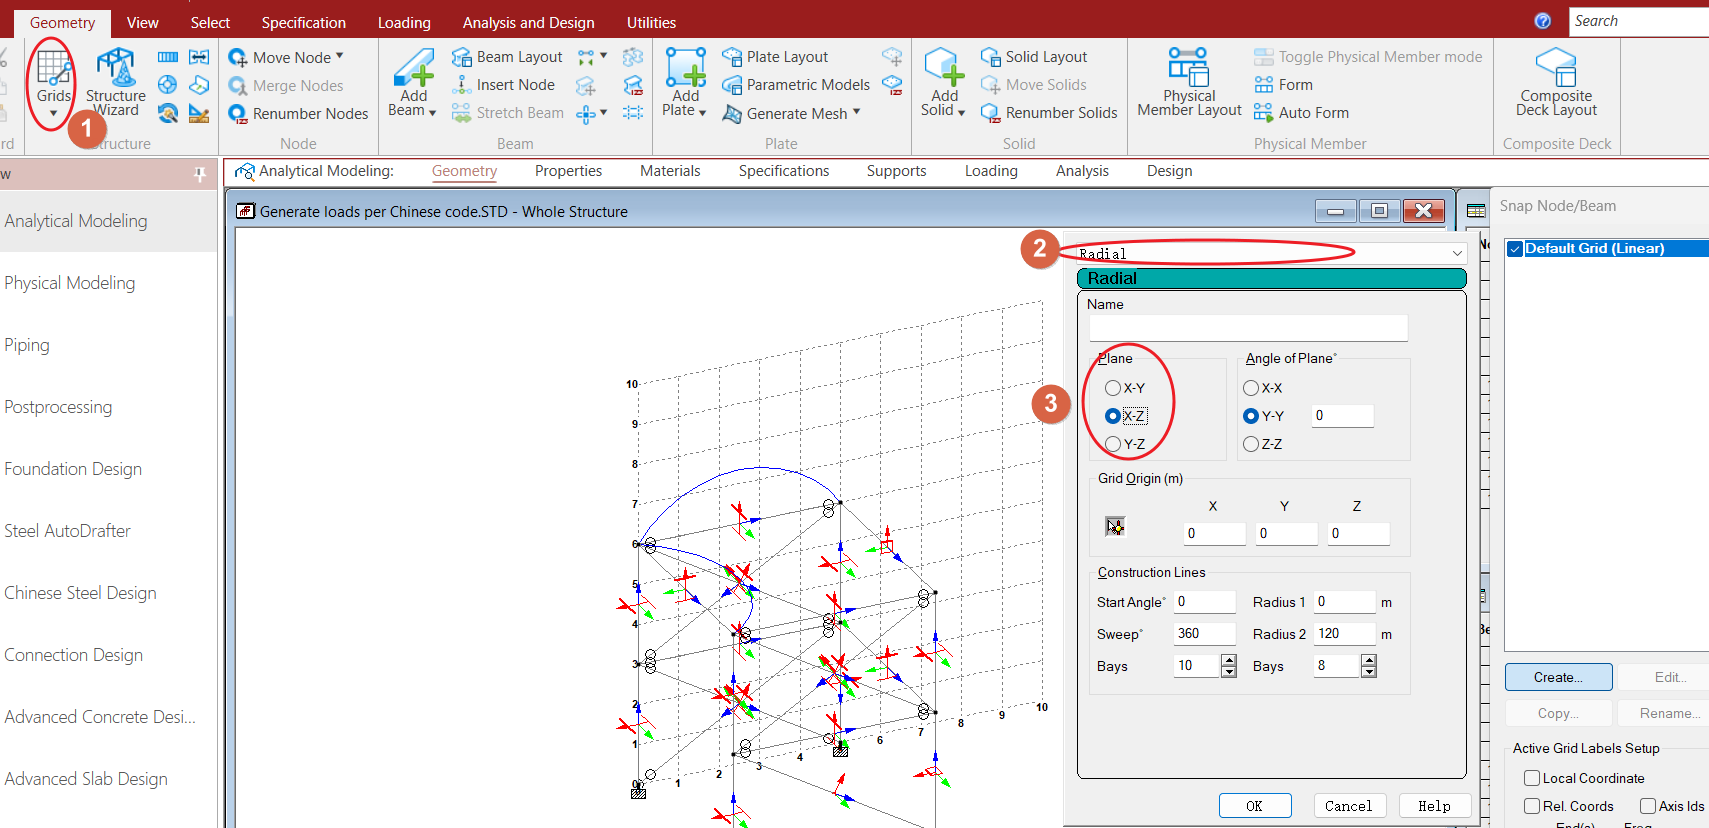This screenshot has height=828, width=1709.
Task: Open the Add Beam dropdown arrow
Action: tap(432, 112)
